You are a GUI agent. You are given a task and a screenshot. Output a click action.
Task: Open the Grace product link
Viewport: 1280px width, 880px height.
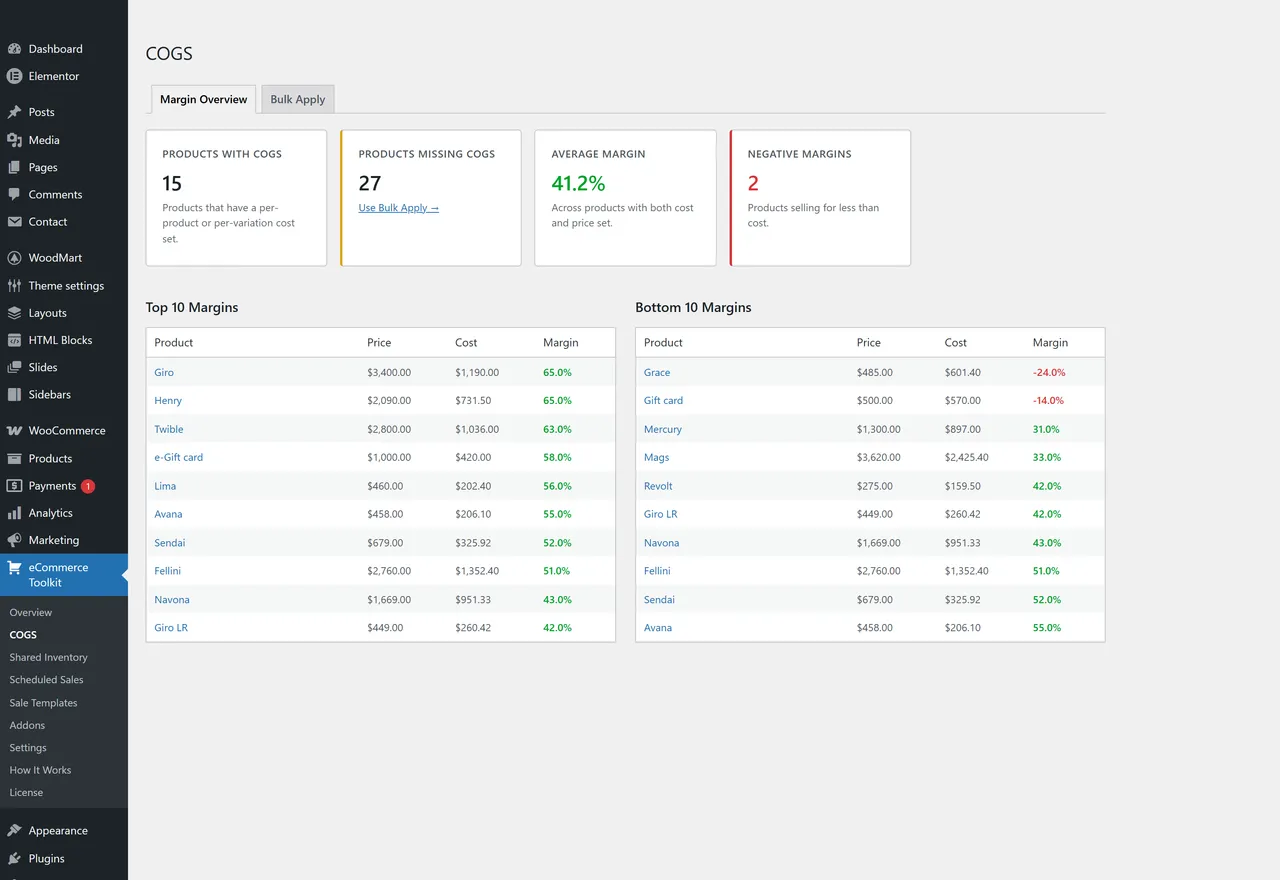[x=657, y=373]
